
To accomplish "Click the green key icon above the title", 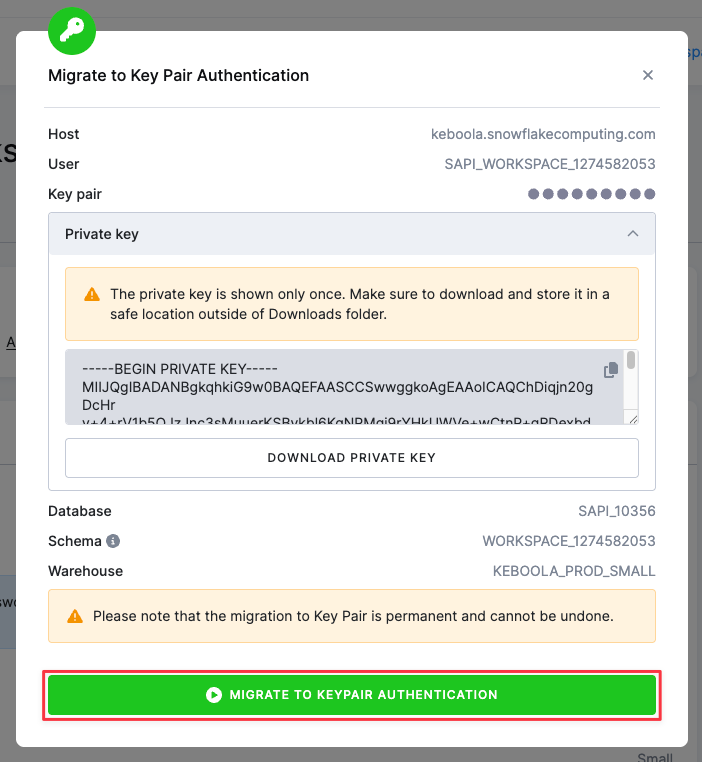I will (72, 31).
